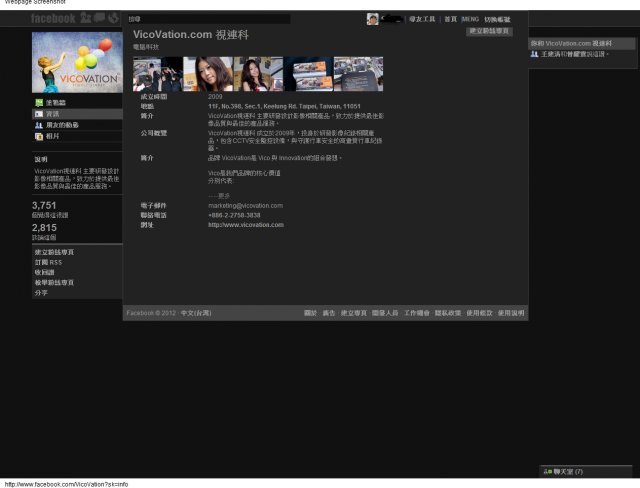
Task: Change language via 中文(台灣) footer link
Action: 196,313
